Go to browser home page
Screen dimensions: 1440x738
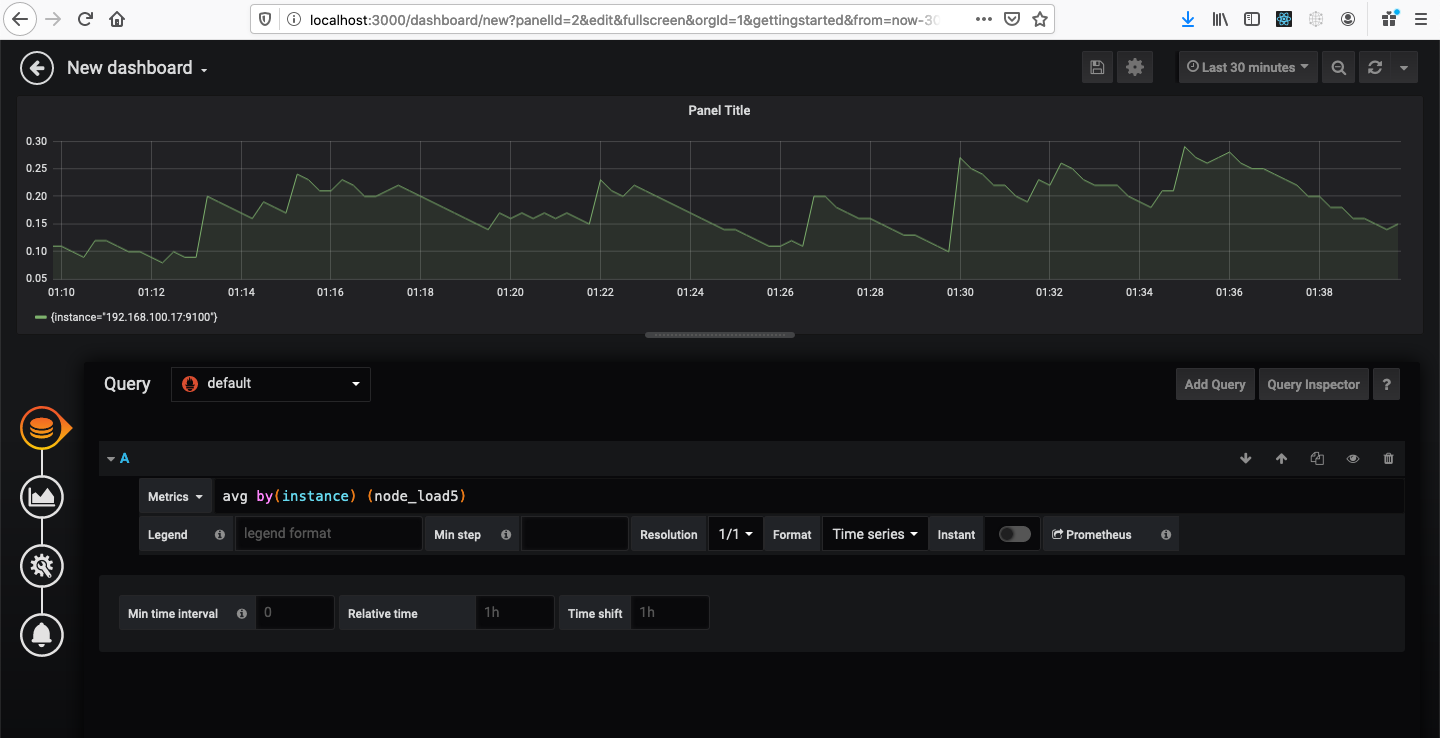tap(118, 19)
